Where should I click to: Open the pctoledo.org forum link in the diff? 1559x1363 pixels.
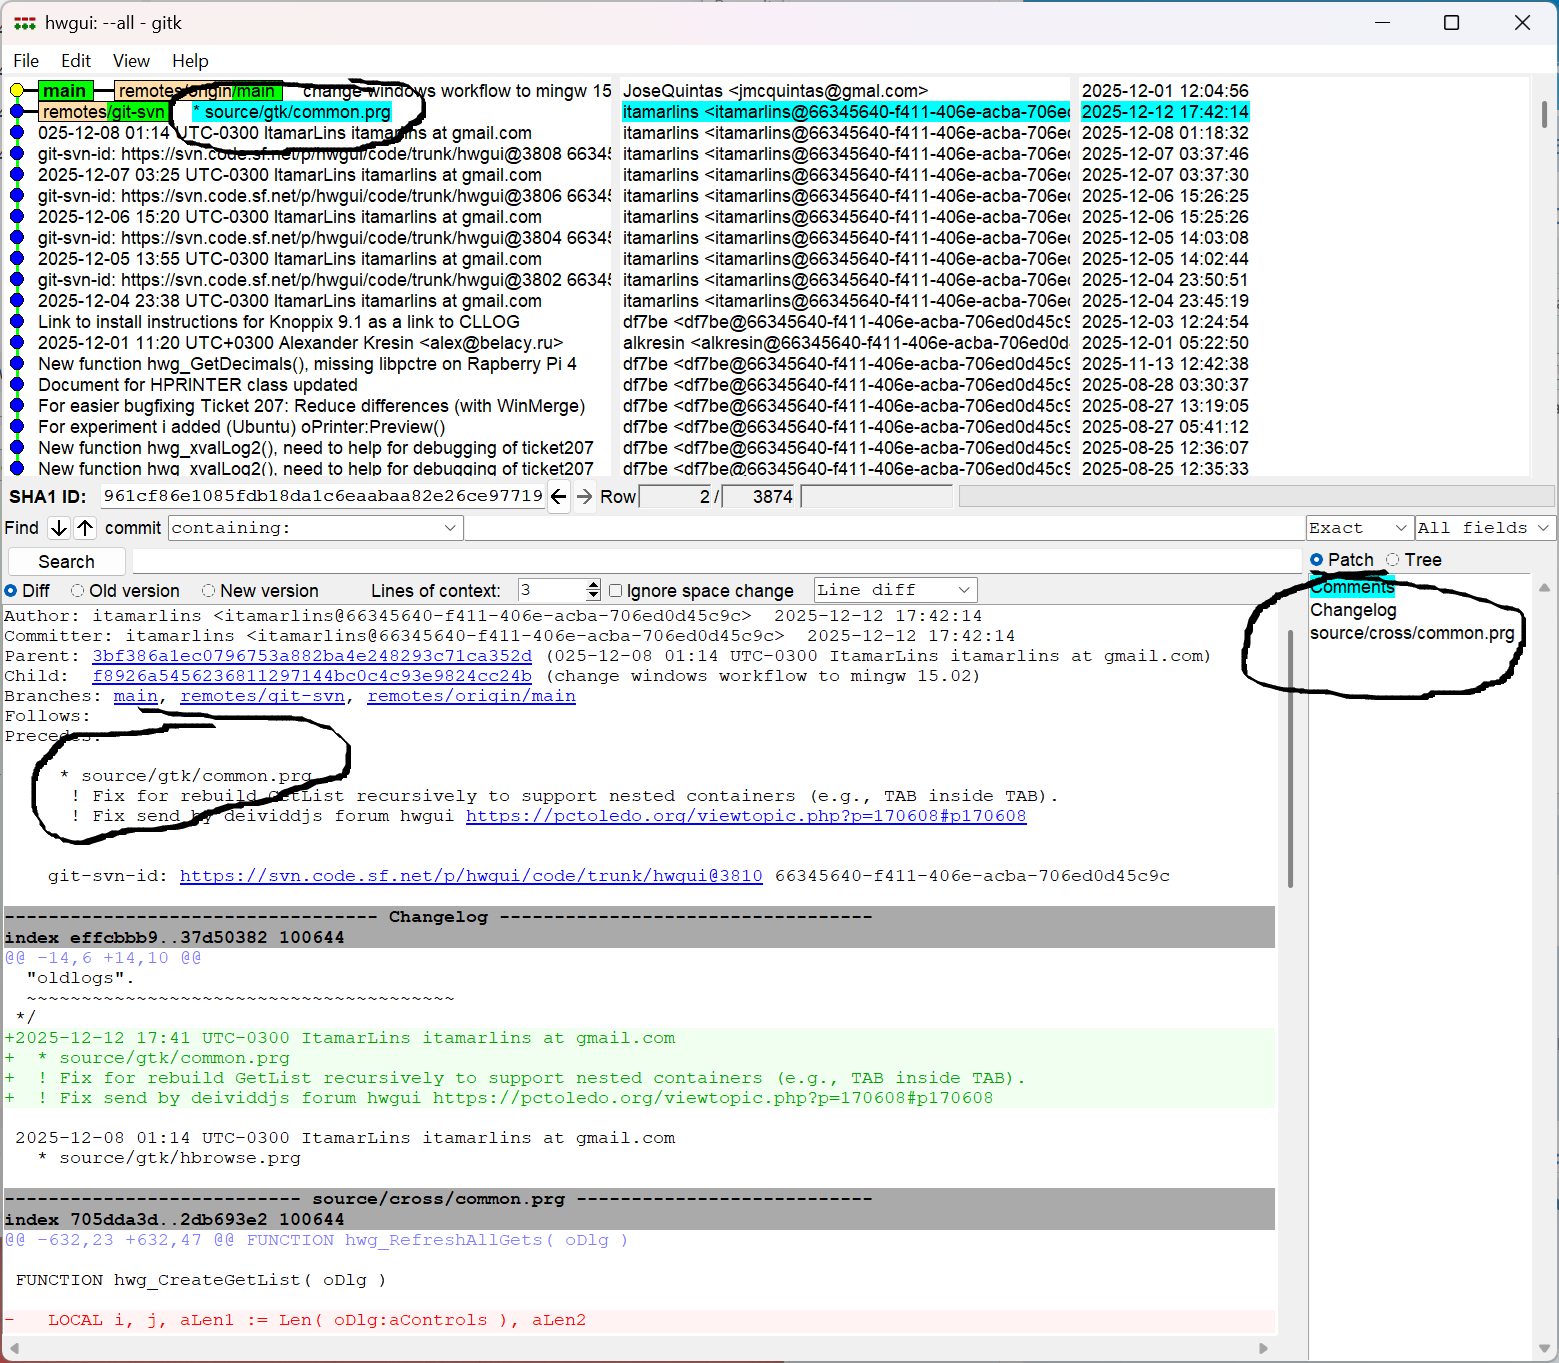click(x=745, y=815)
